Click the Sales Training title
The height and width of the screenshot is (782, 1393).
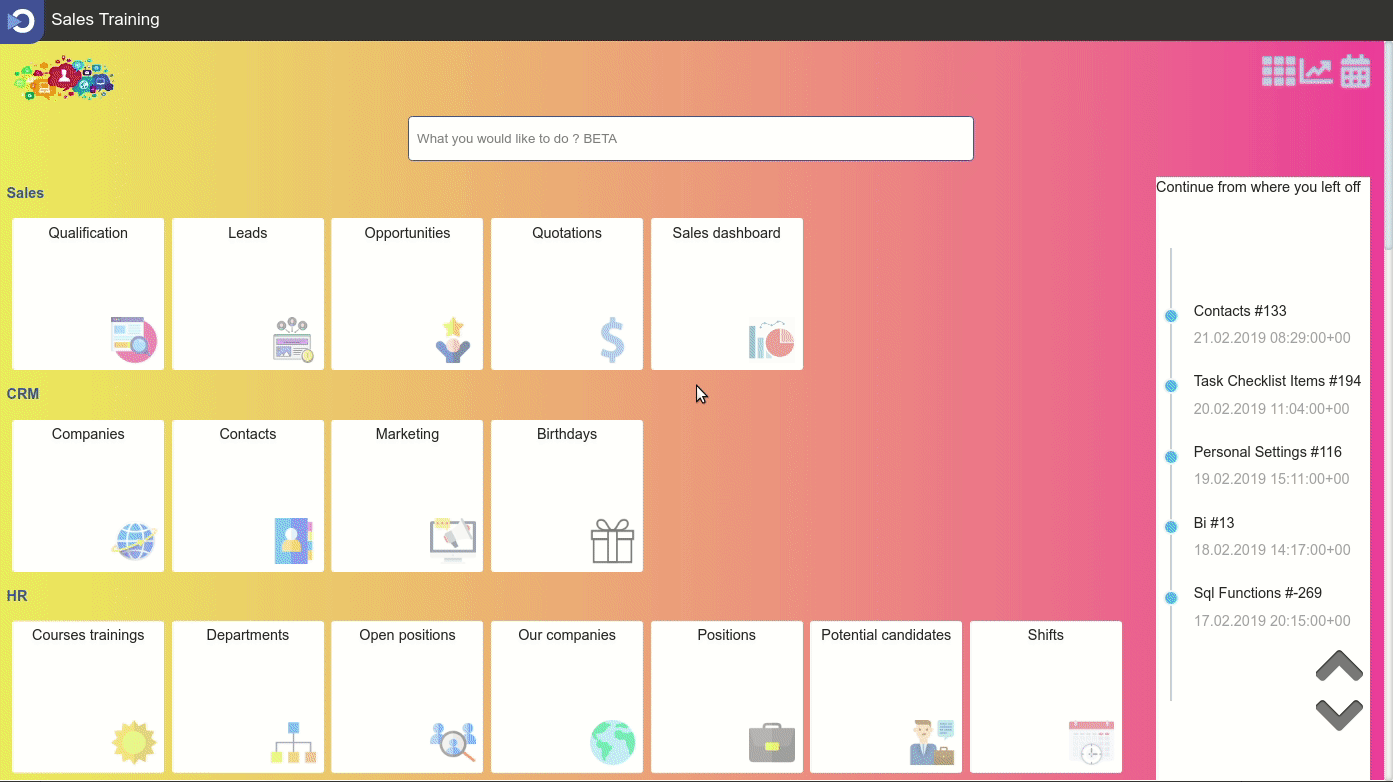[x=105, y=19]
